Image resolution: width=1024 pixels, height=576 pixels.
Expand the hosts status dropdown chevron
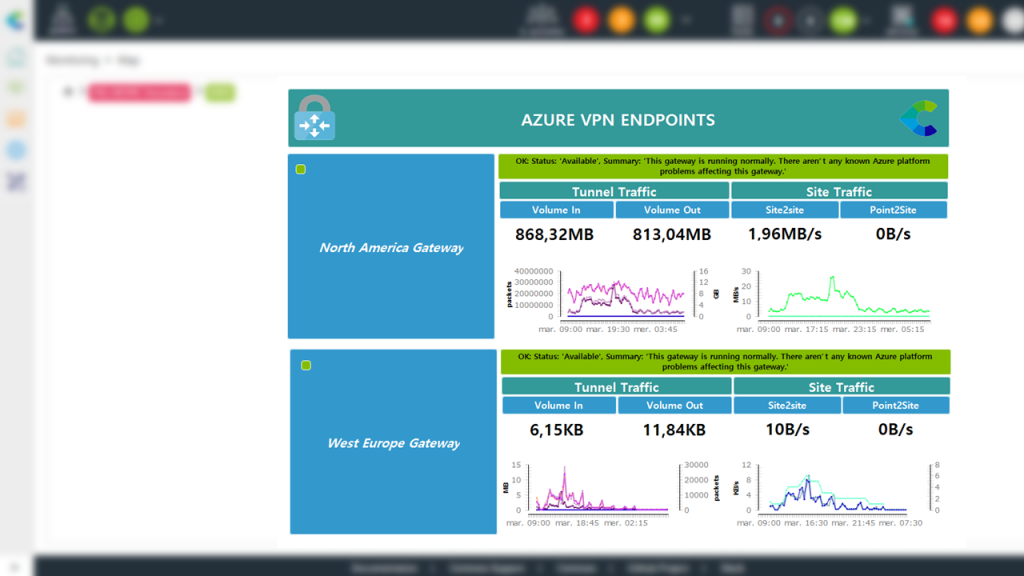686,20
